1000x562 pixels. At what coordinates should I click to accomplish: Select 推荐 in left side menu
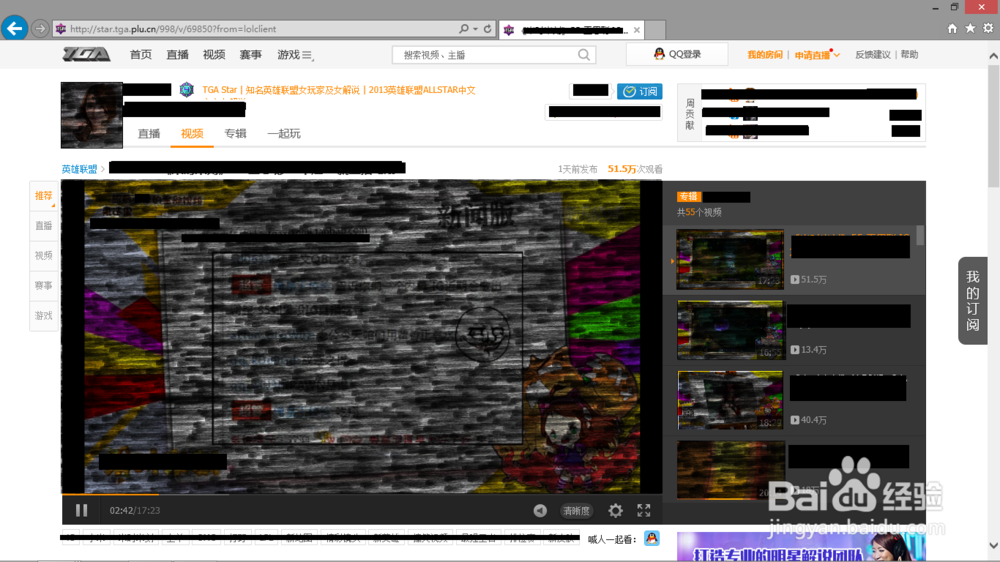point(43,196)
